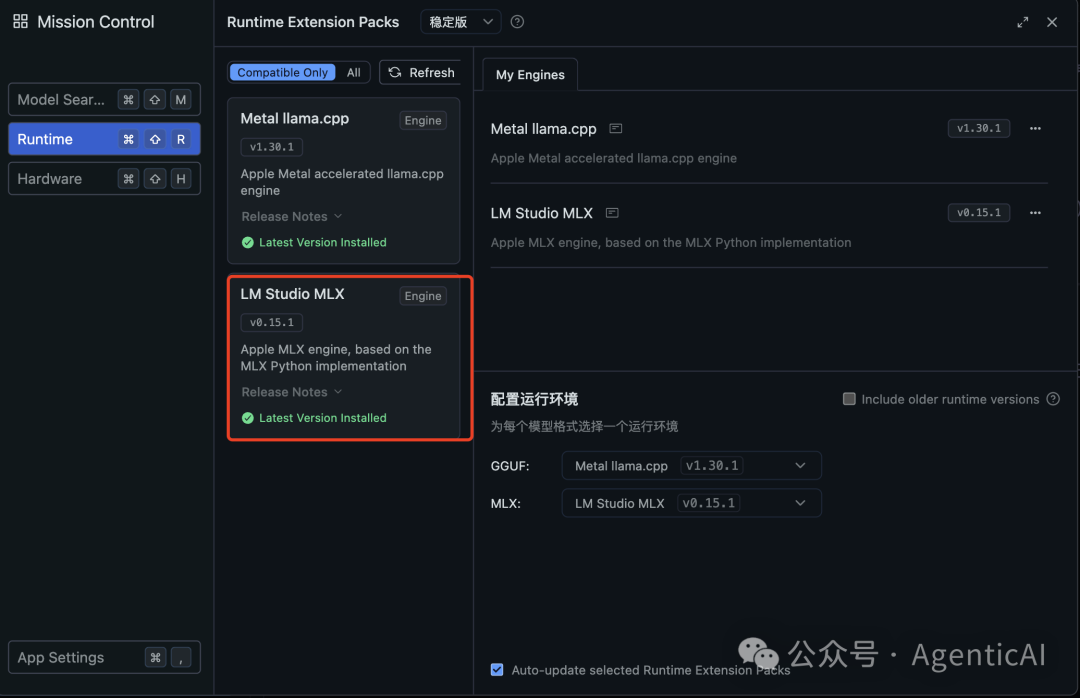1080x698 pixels.
Task: Open App Settings
Action: (x=105, y=657)
